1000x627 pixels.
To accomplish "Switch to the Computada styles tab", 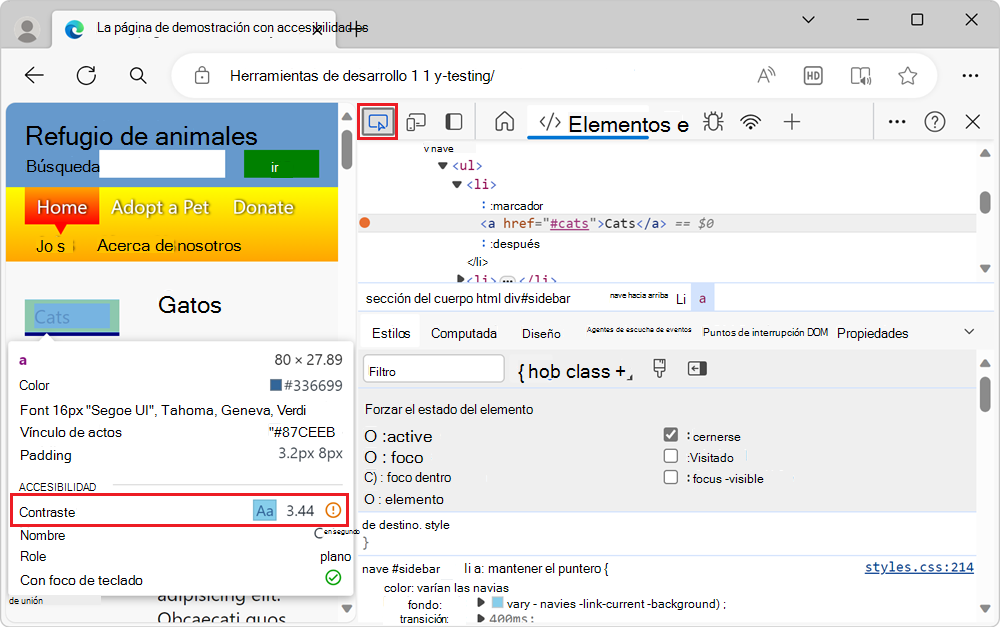I will pos(464,332).
